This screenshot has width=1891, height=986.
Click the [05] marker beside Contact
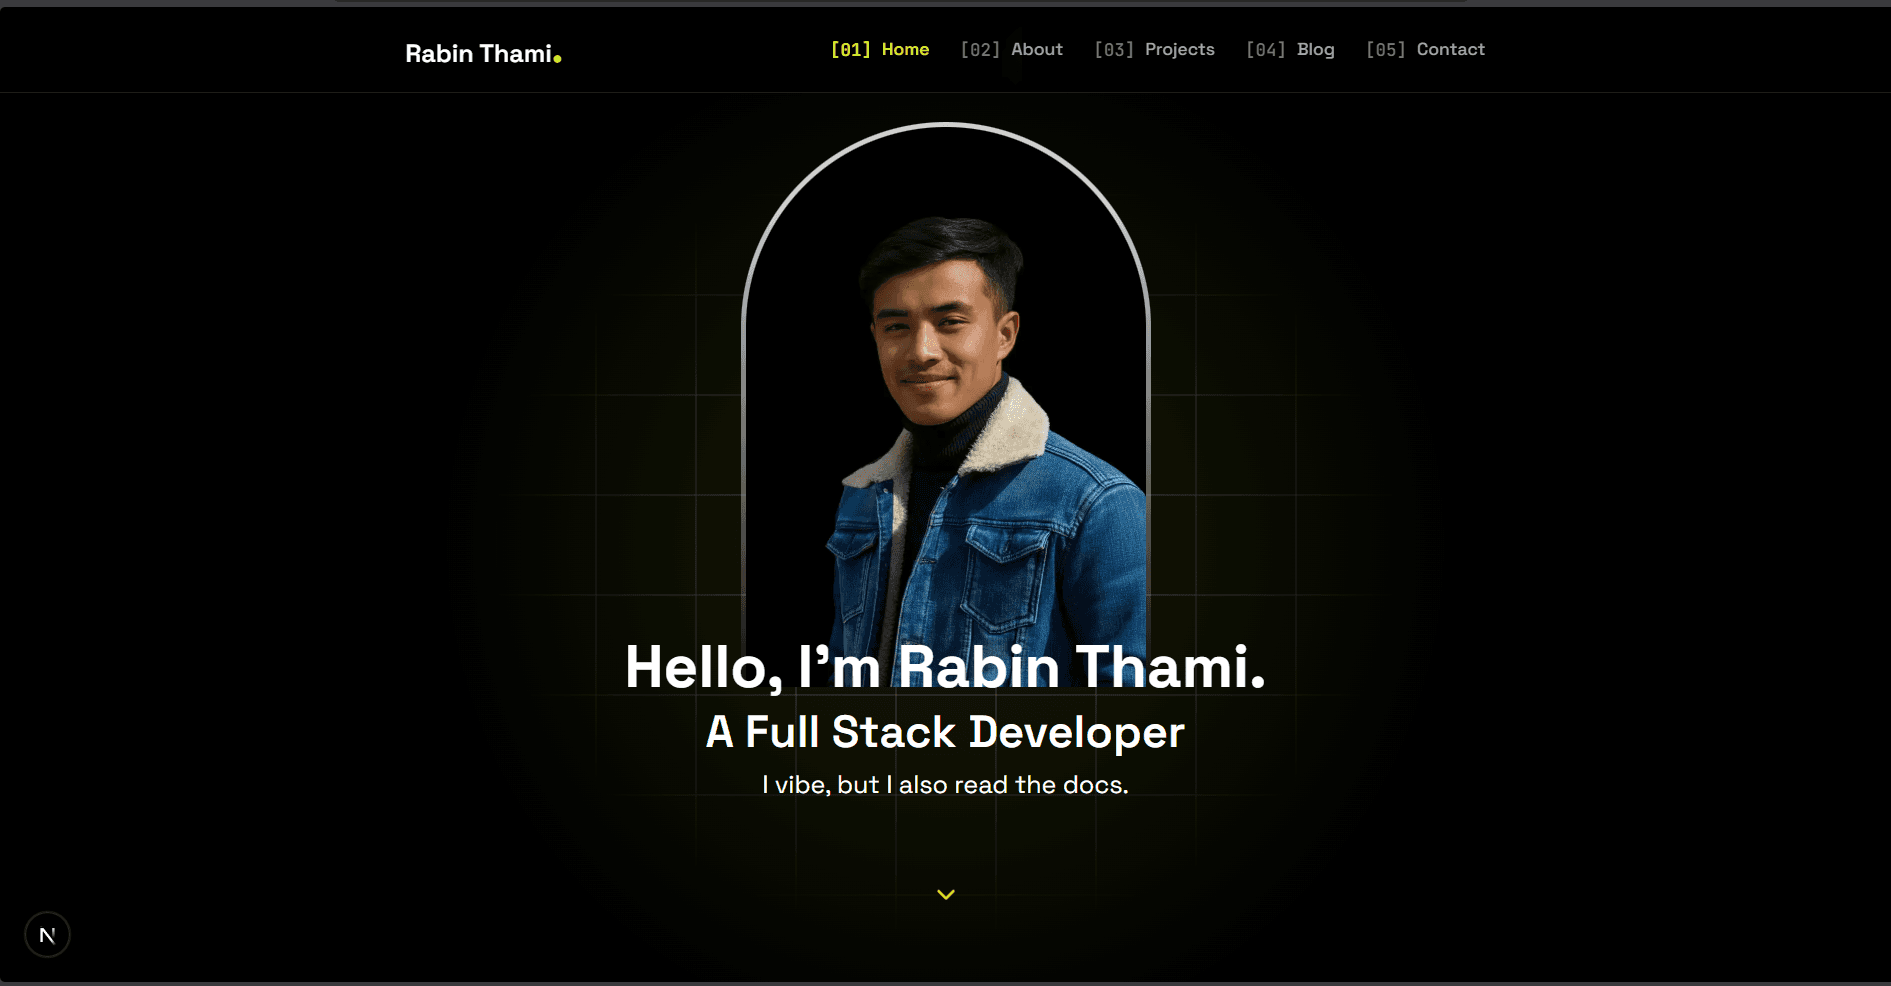coord(1385,48)
